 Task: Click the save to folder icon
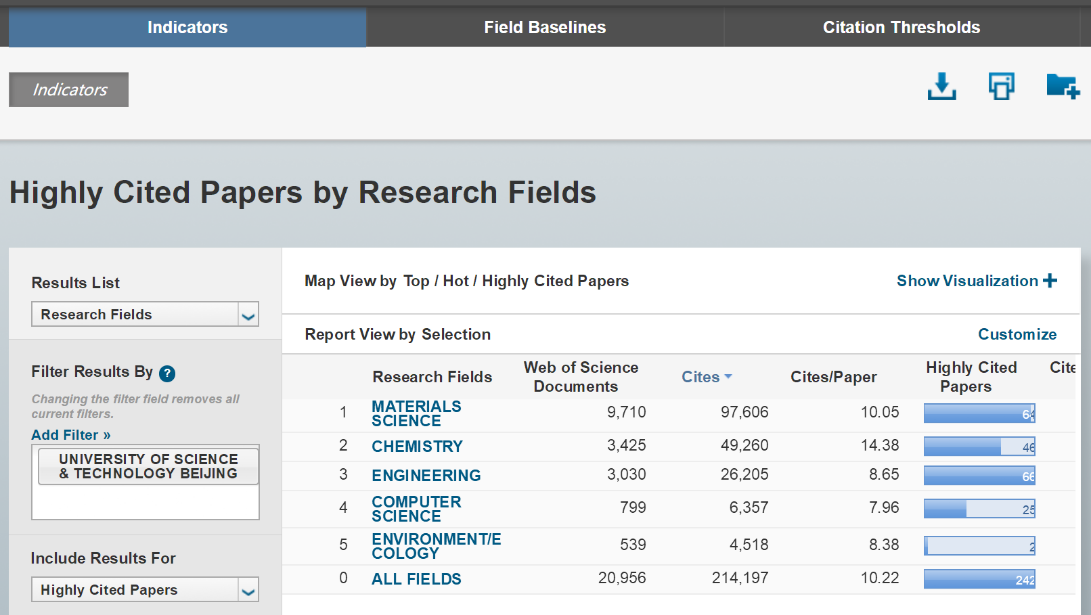point(1061,87)
